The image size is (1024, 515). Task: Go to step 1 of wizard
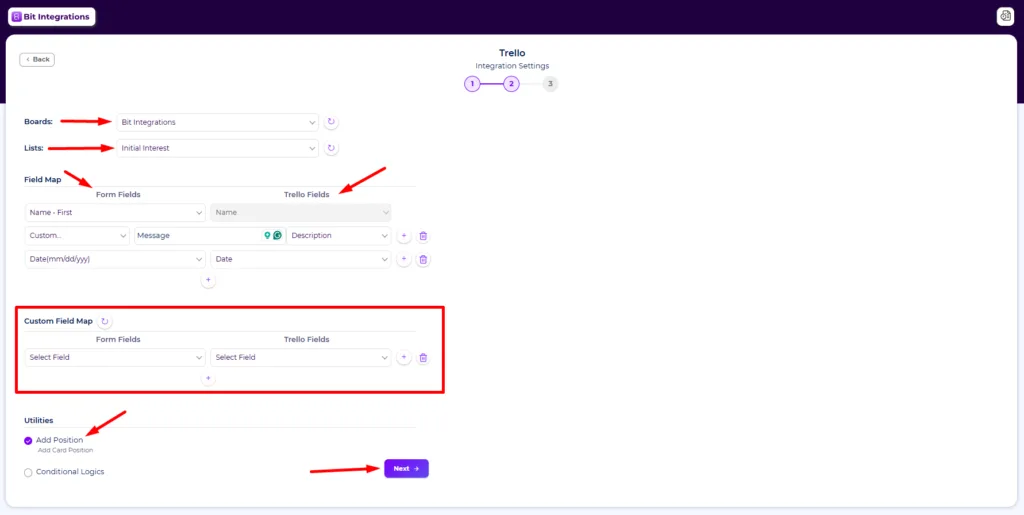(x=472, y=84)
